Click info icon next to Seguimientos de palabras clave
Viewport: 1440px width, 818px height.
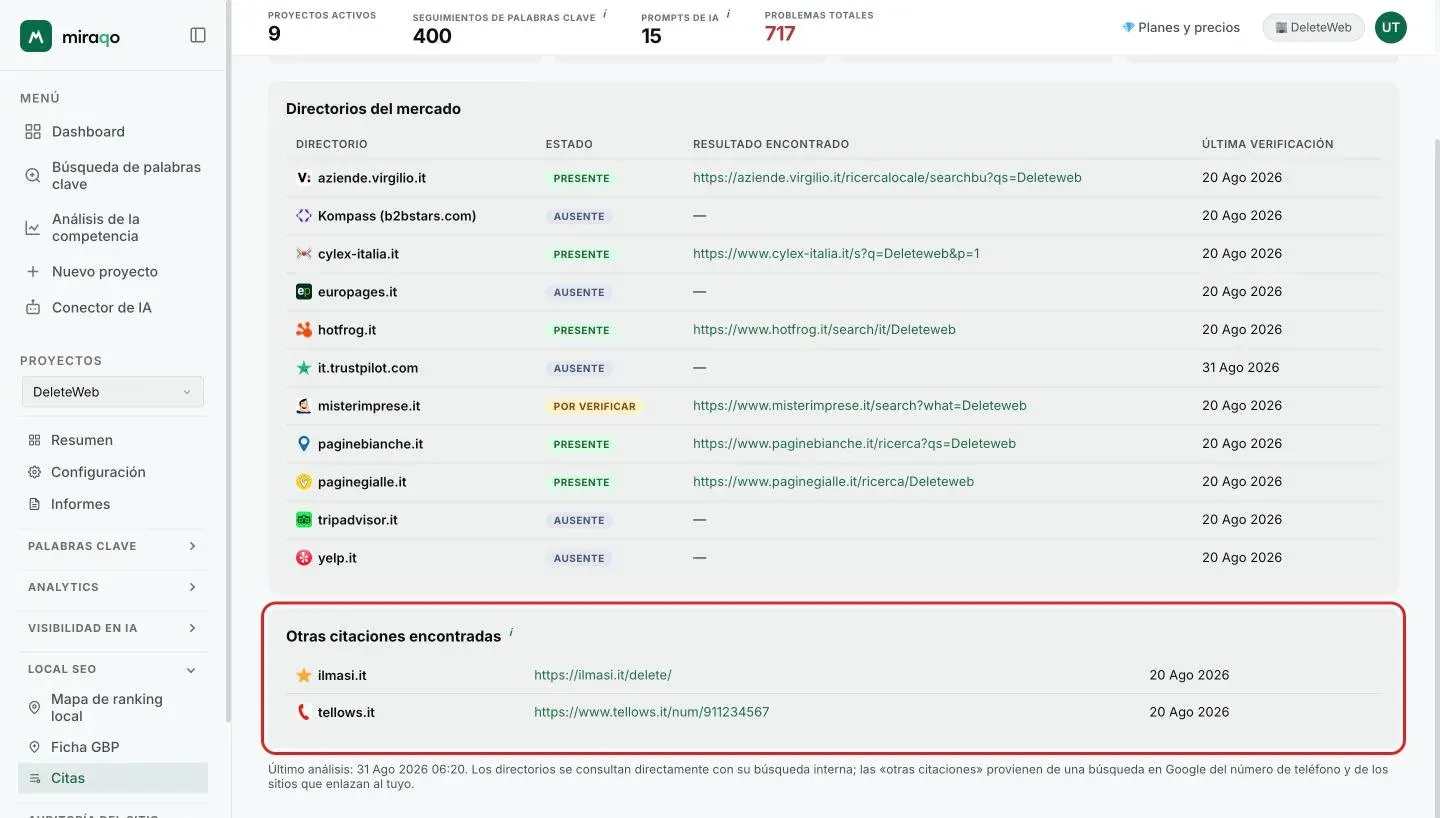[x=605, y=14]
